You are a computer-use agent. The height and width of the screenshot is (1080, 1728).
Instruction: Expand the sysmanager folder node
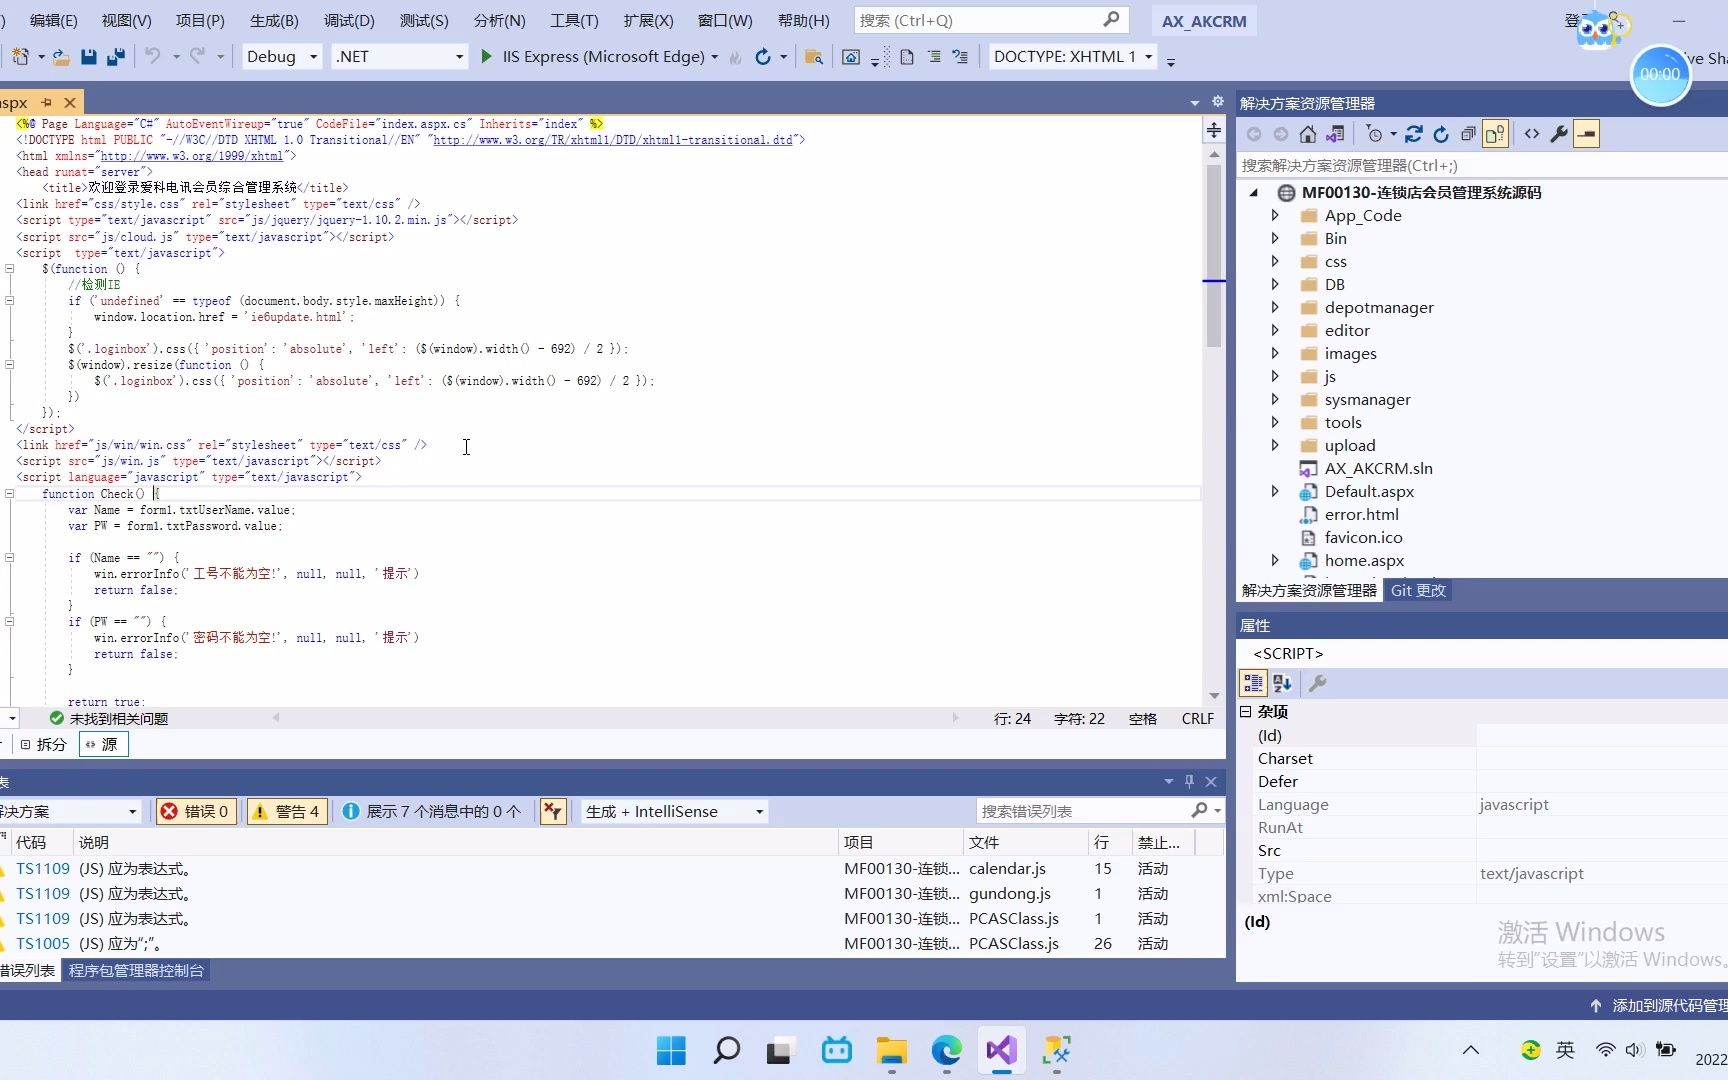click(x=1275, y=399)
